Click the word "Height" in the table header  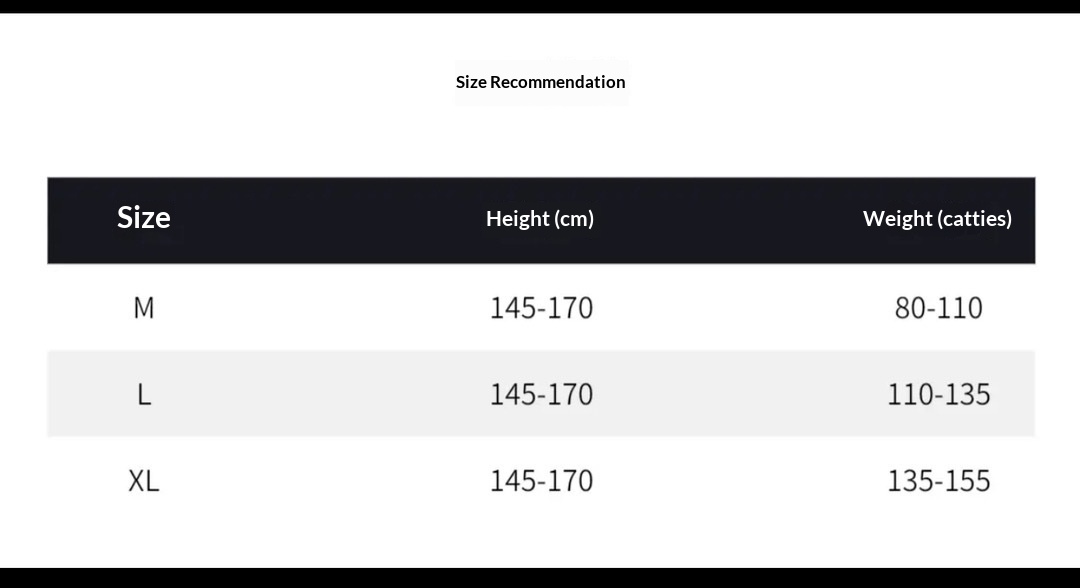[x=517, y=218]
